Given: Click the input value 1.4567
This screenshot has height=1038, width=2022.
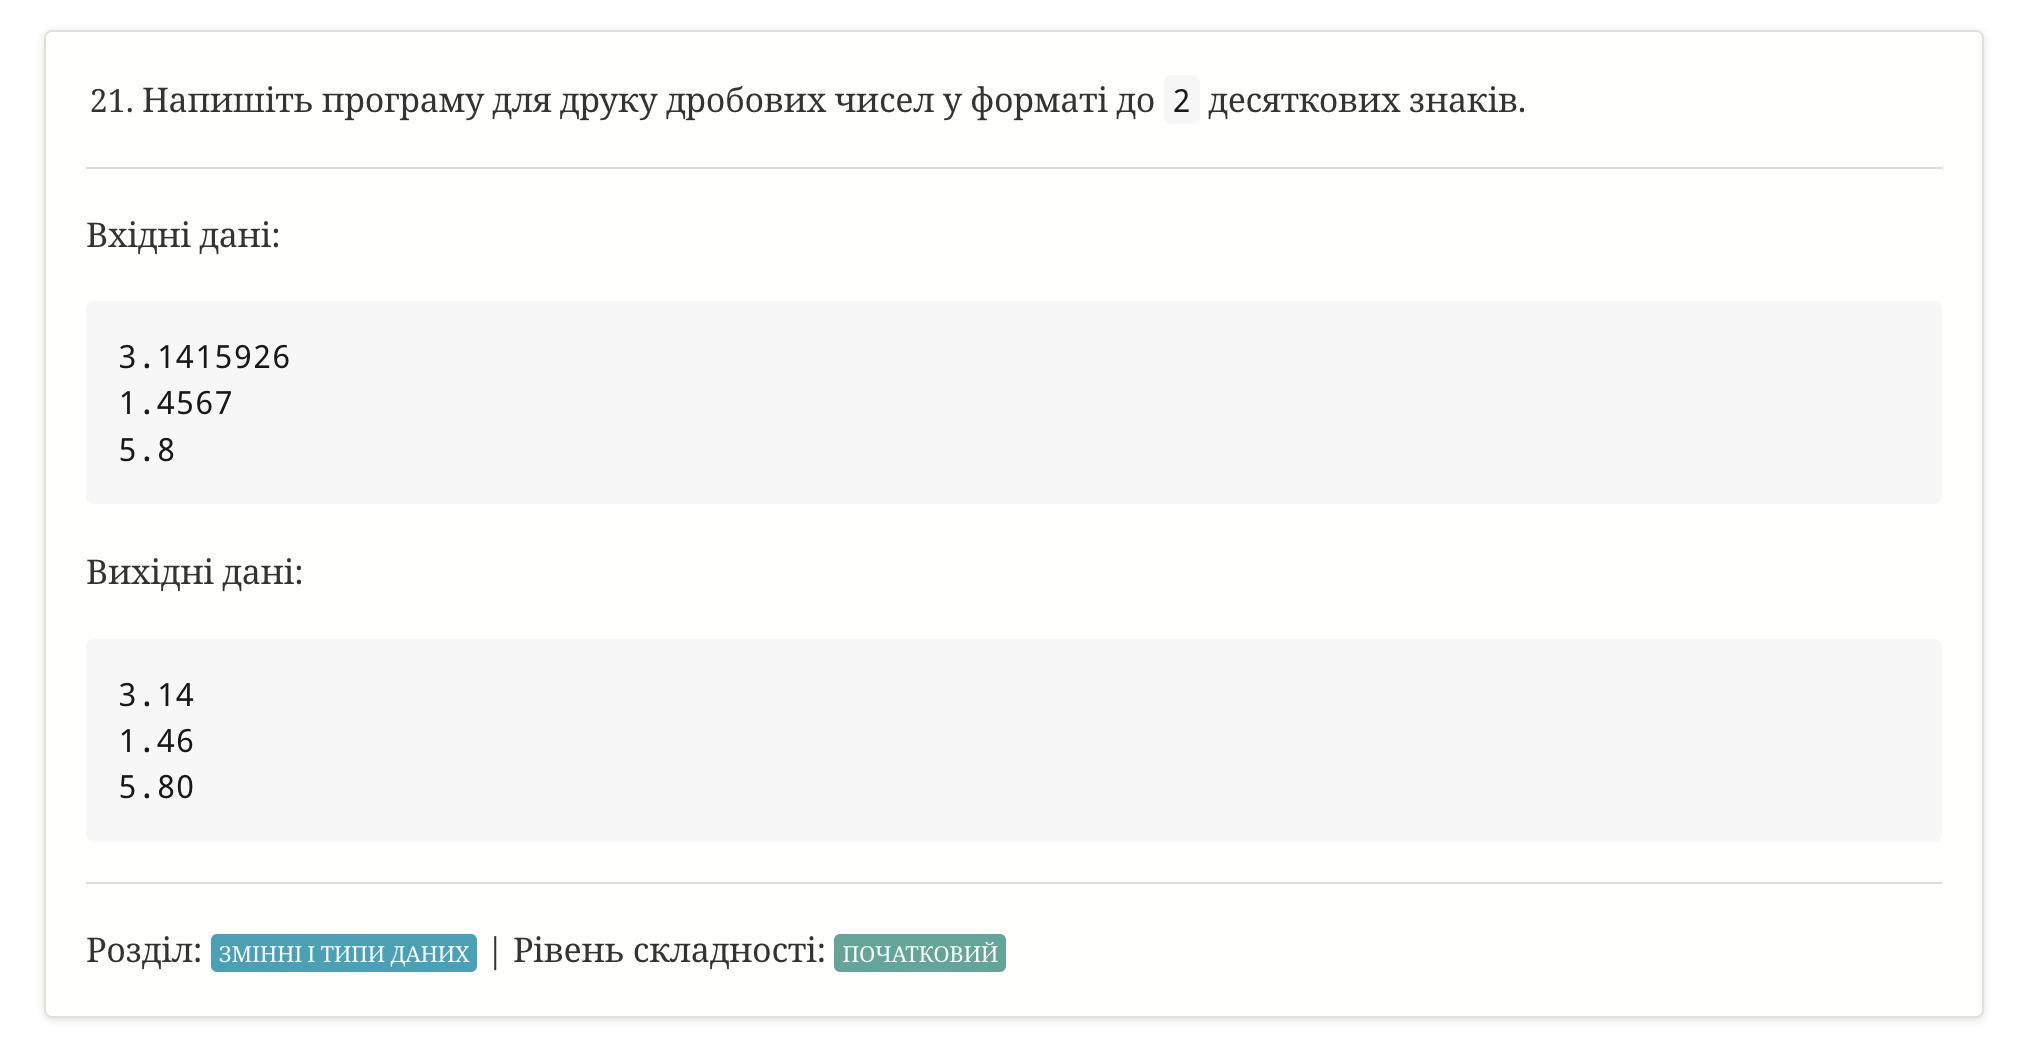Looking at the screenshot, I should [176, 403].
